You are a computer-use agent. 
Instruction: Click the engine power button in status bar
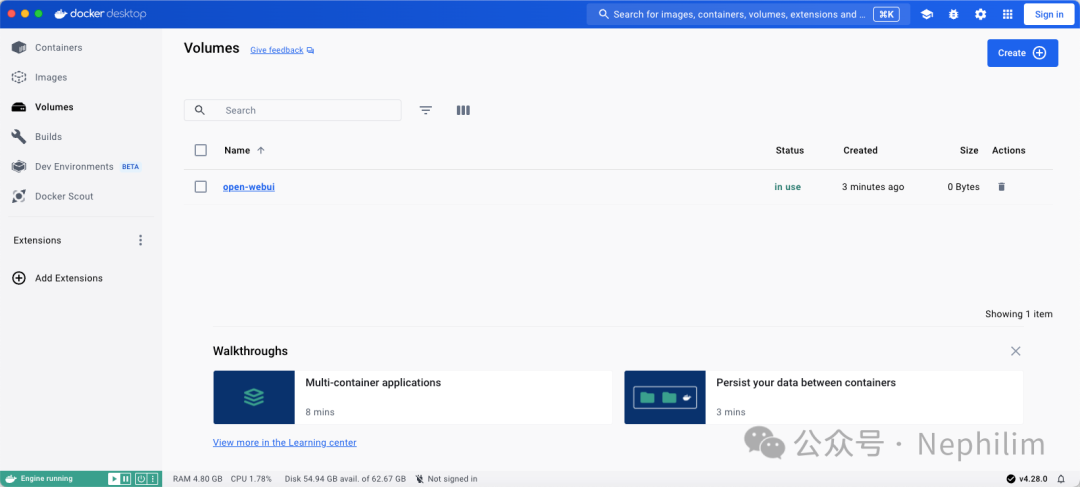141,479
